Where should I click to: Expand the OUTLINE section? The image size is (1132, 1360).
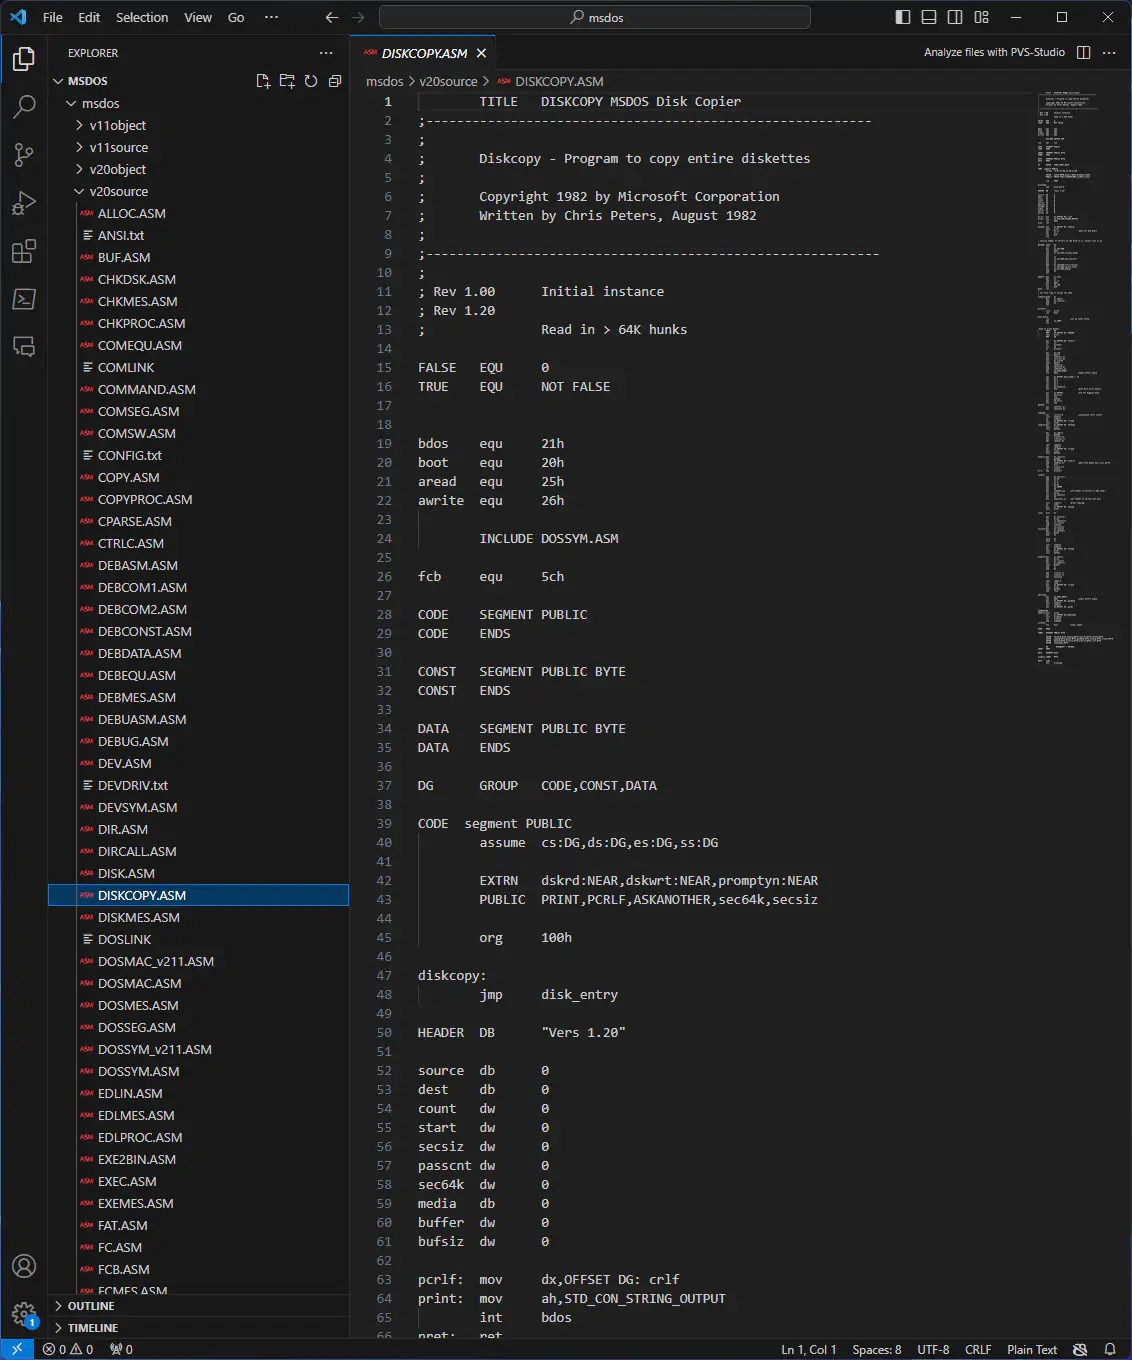point(198,1306)
